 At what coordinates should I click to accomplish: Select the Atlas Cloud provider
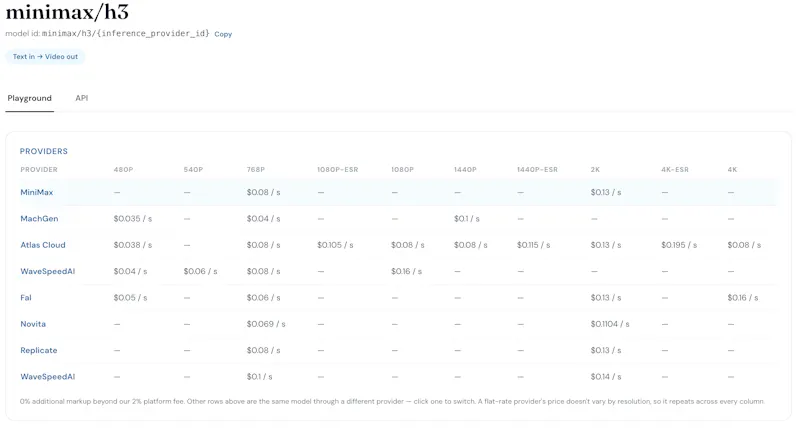(43, 245)
